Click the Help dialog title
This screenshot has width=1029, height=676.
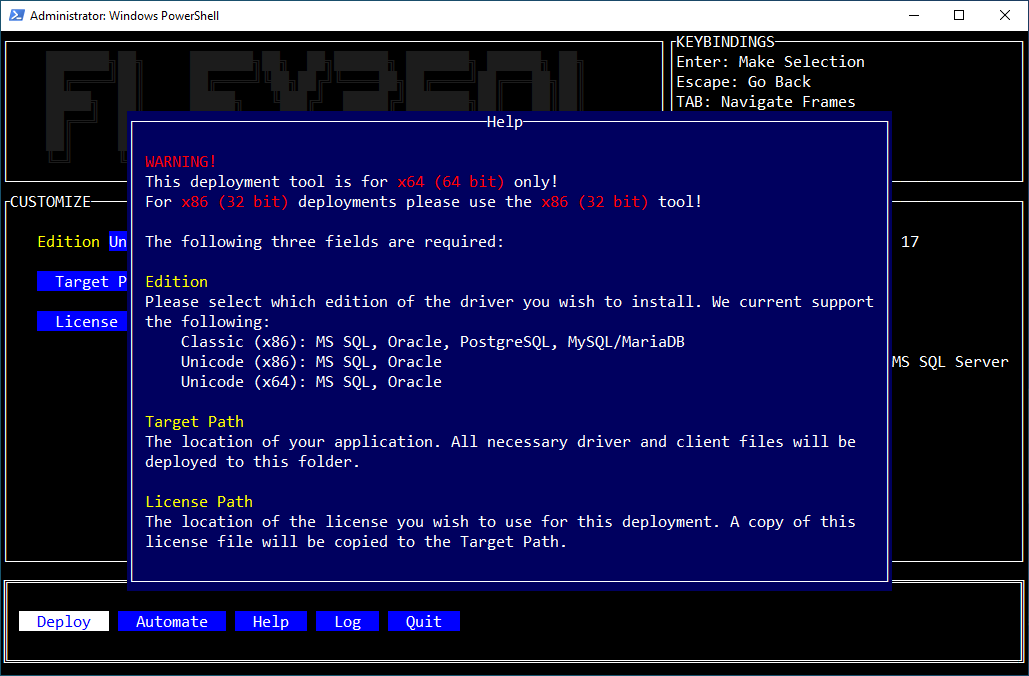pyautogui.click(x=504, y=122)
